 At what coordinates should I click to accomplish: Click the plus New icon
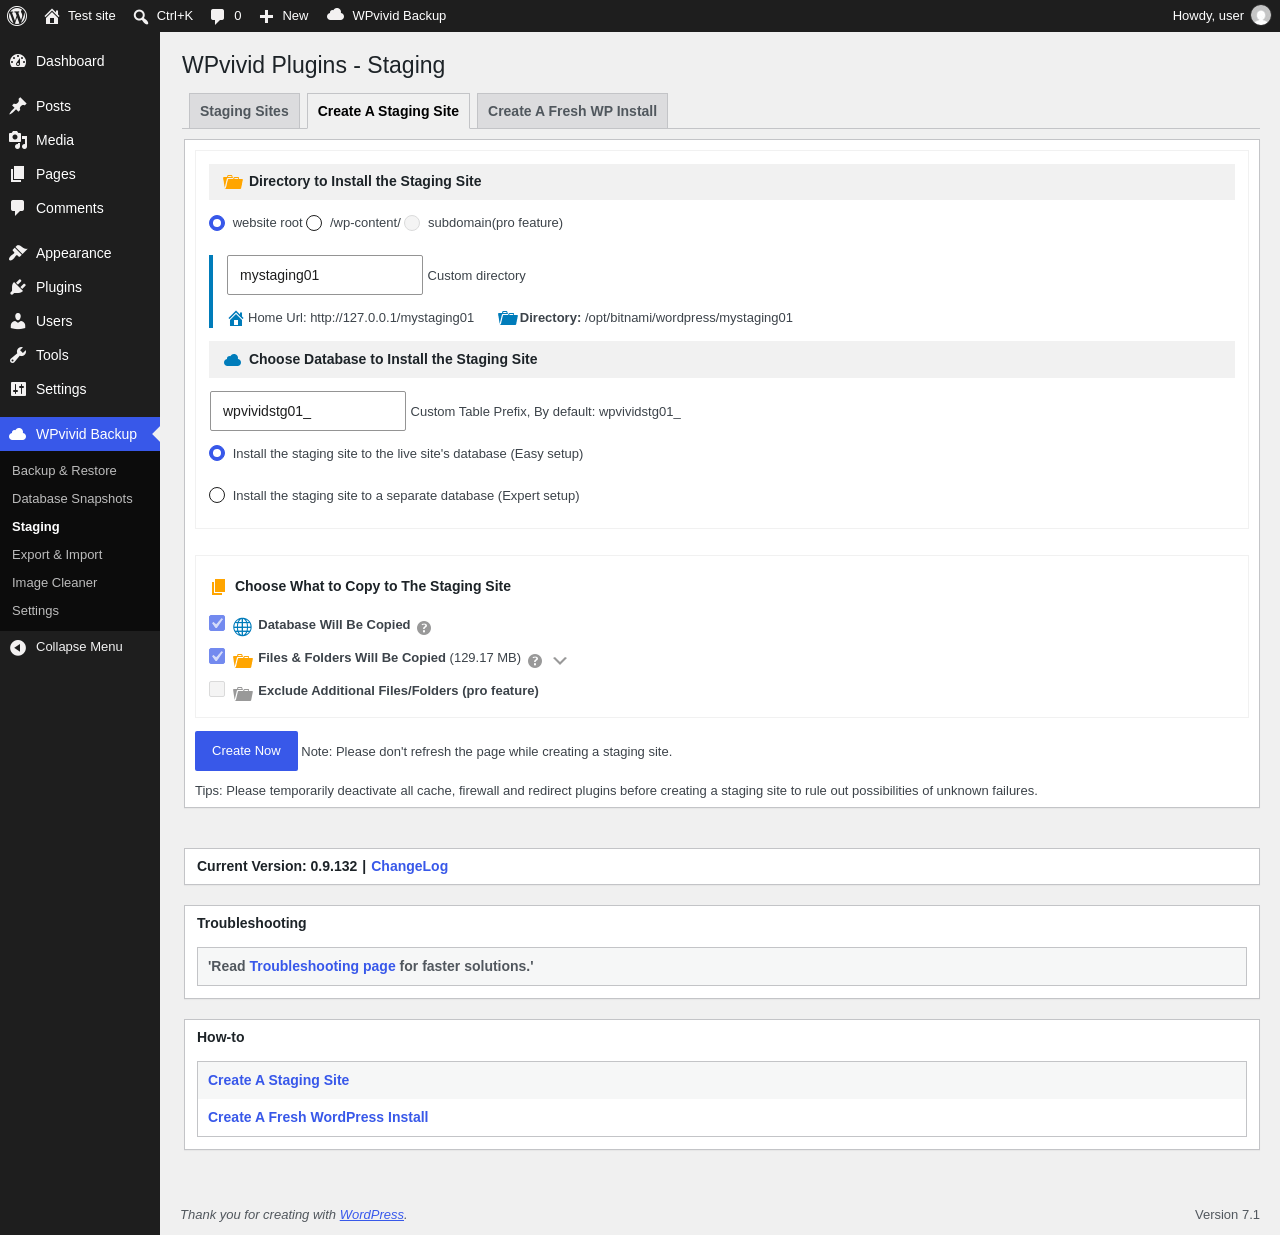[266, 16]
